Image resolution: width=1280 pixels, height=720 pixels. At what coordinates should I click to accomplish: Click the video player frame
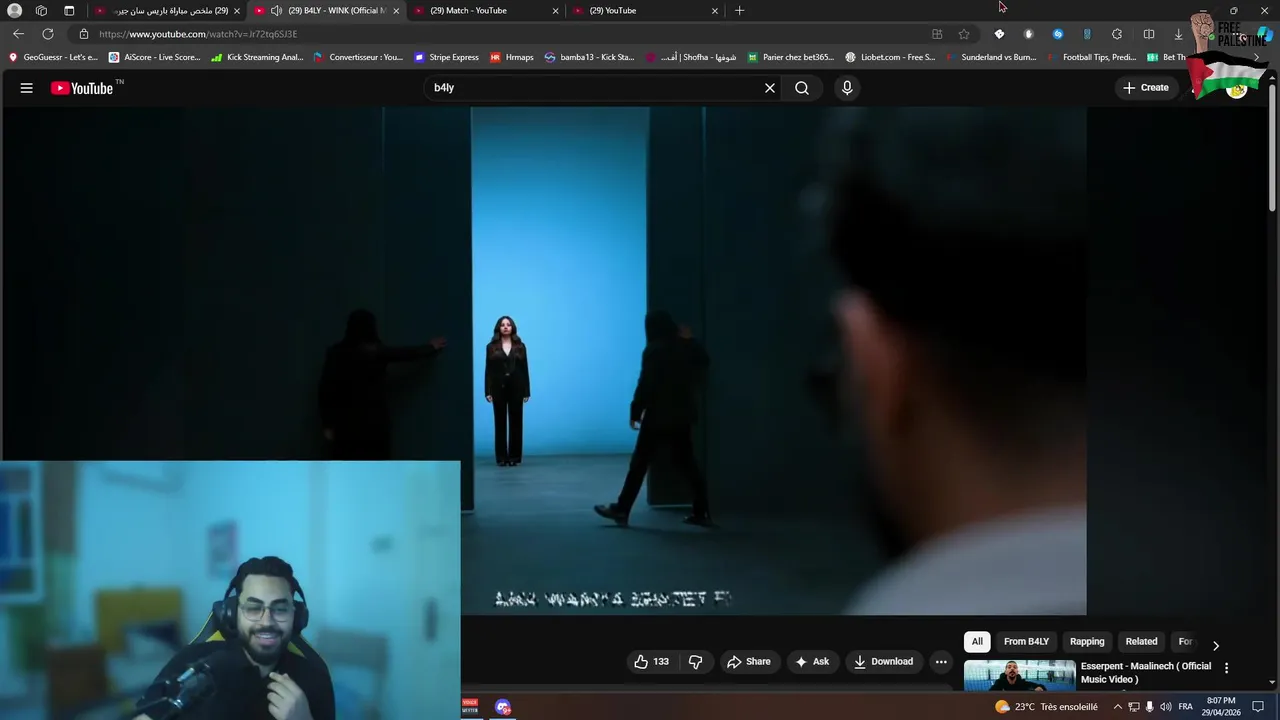(544, 360)
